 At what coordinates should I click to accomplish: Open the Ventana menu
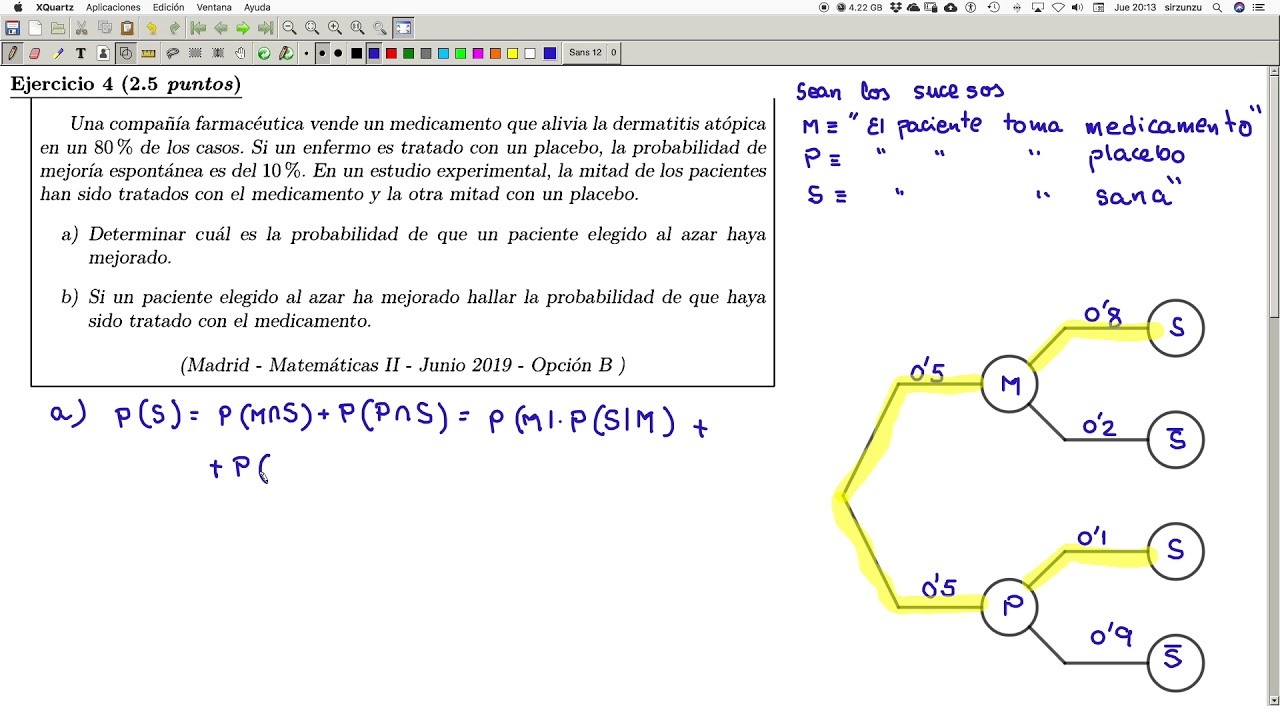(214, 7)
